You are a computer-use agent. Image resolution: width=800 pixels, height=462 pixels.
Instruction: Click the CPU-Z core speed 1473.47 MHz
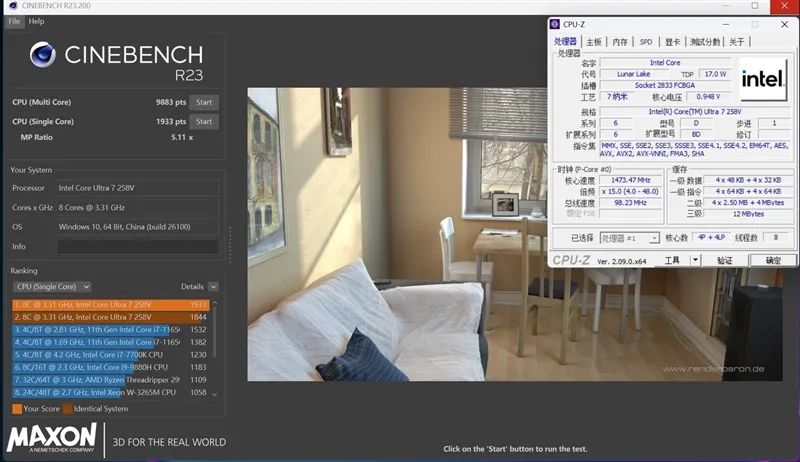click(631, 181)
